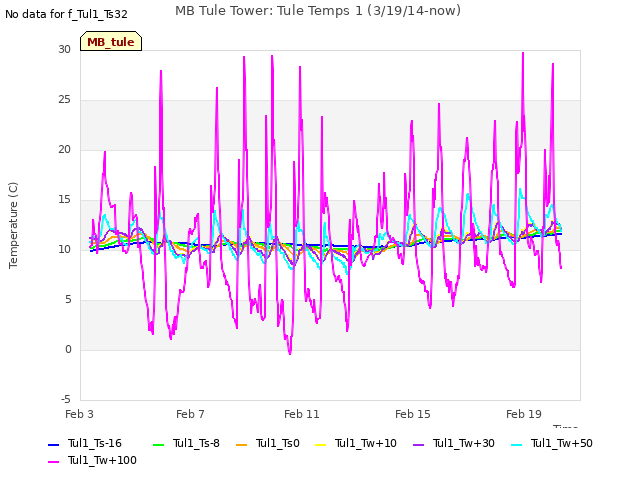Click the Feb 15 x-axis tick label
The width and height of the screenshot is (640, 480).
[413, 414]
